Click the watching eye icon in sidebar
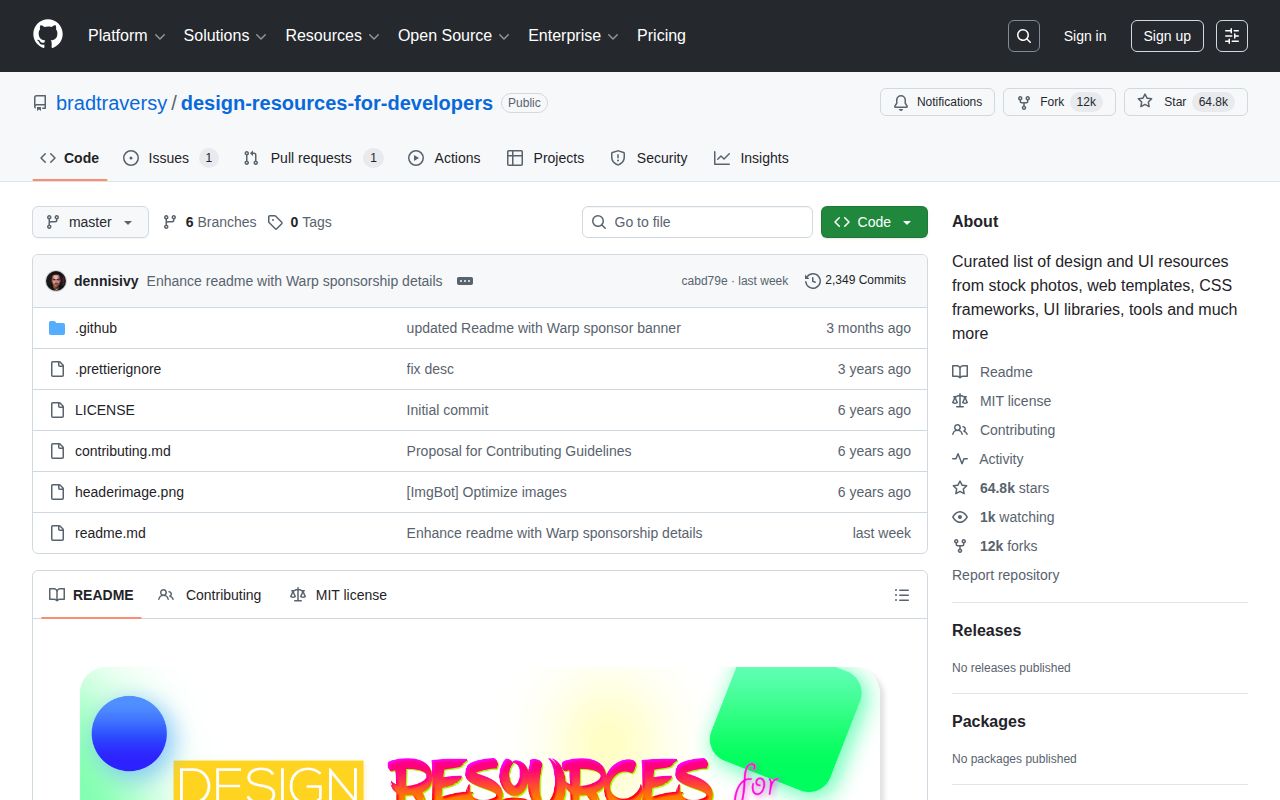Screen dimensions: 1280x800 coord(960,517)
